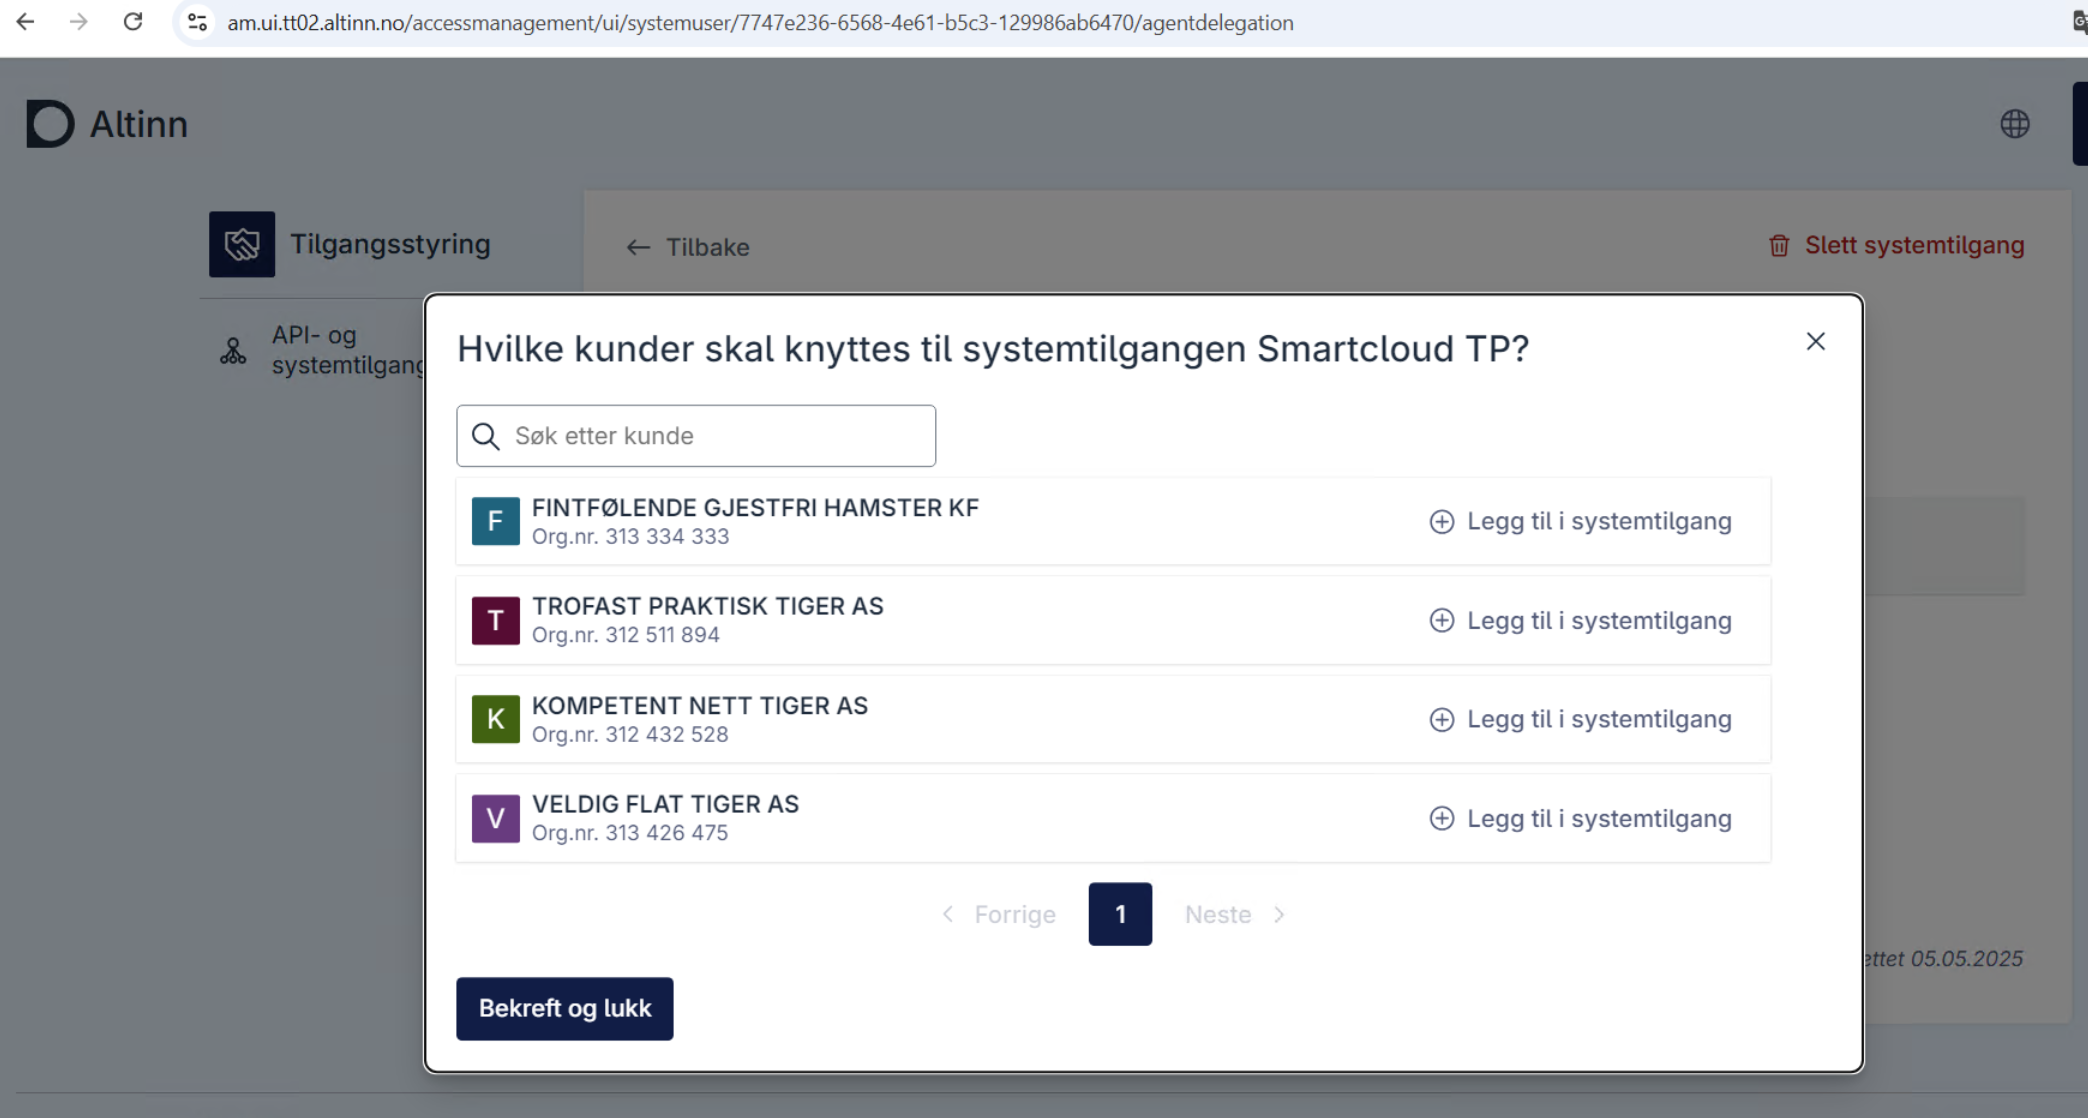Click customer name VELDIG FLAT TIGER AS
Viewport: 2088px width, 1118px height.
[x=665, y=804]
